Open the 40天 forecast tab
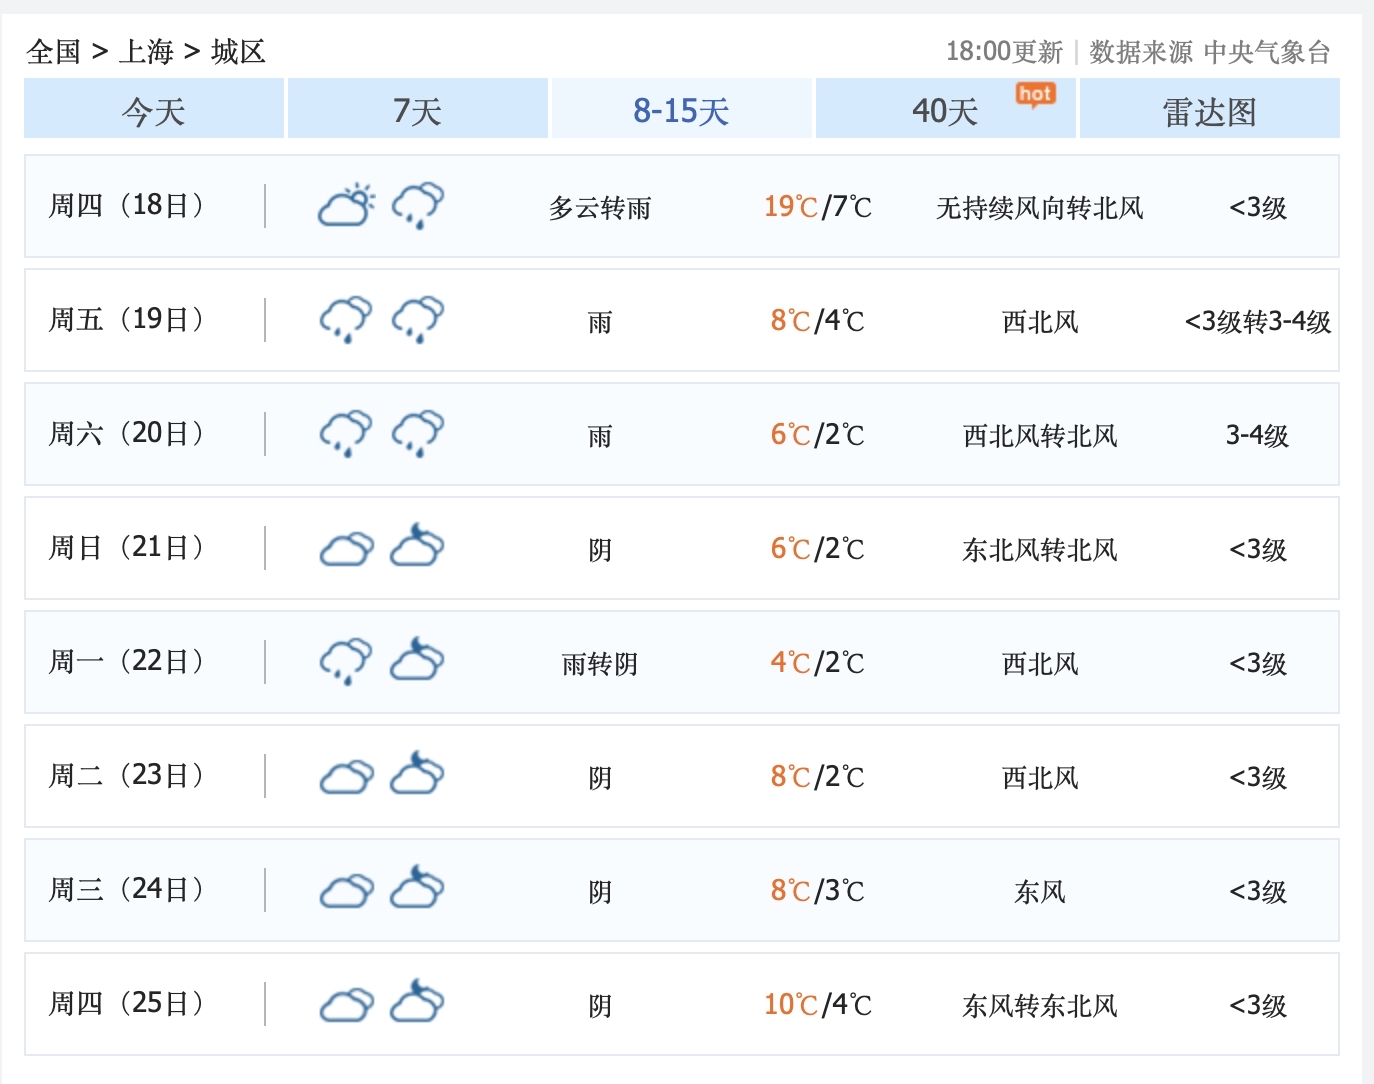The height and width of the screenshot is (1084, 1374). (946, 108)
